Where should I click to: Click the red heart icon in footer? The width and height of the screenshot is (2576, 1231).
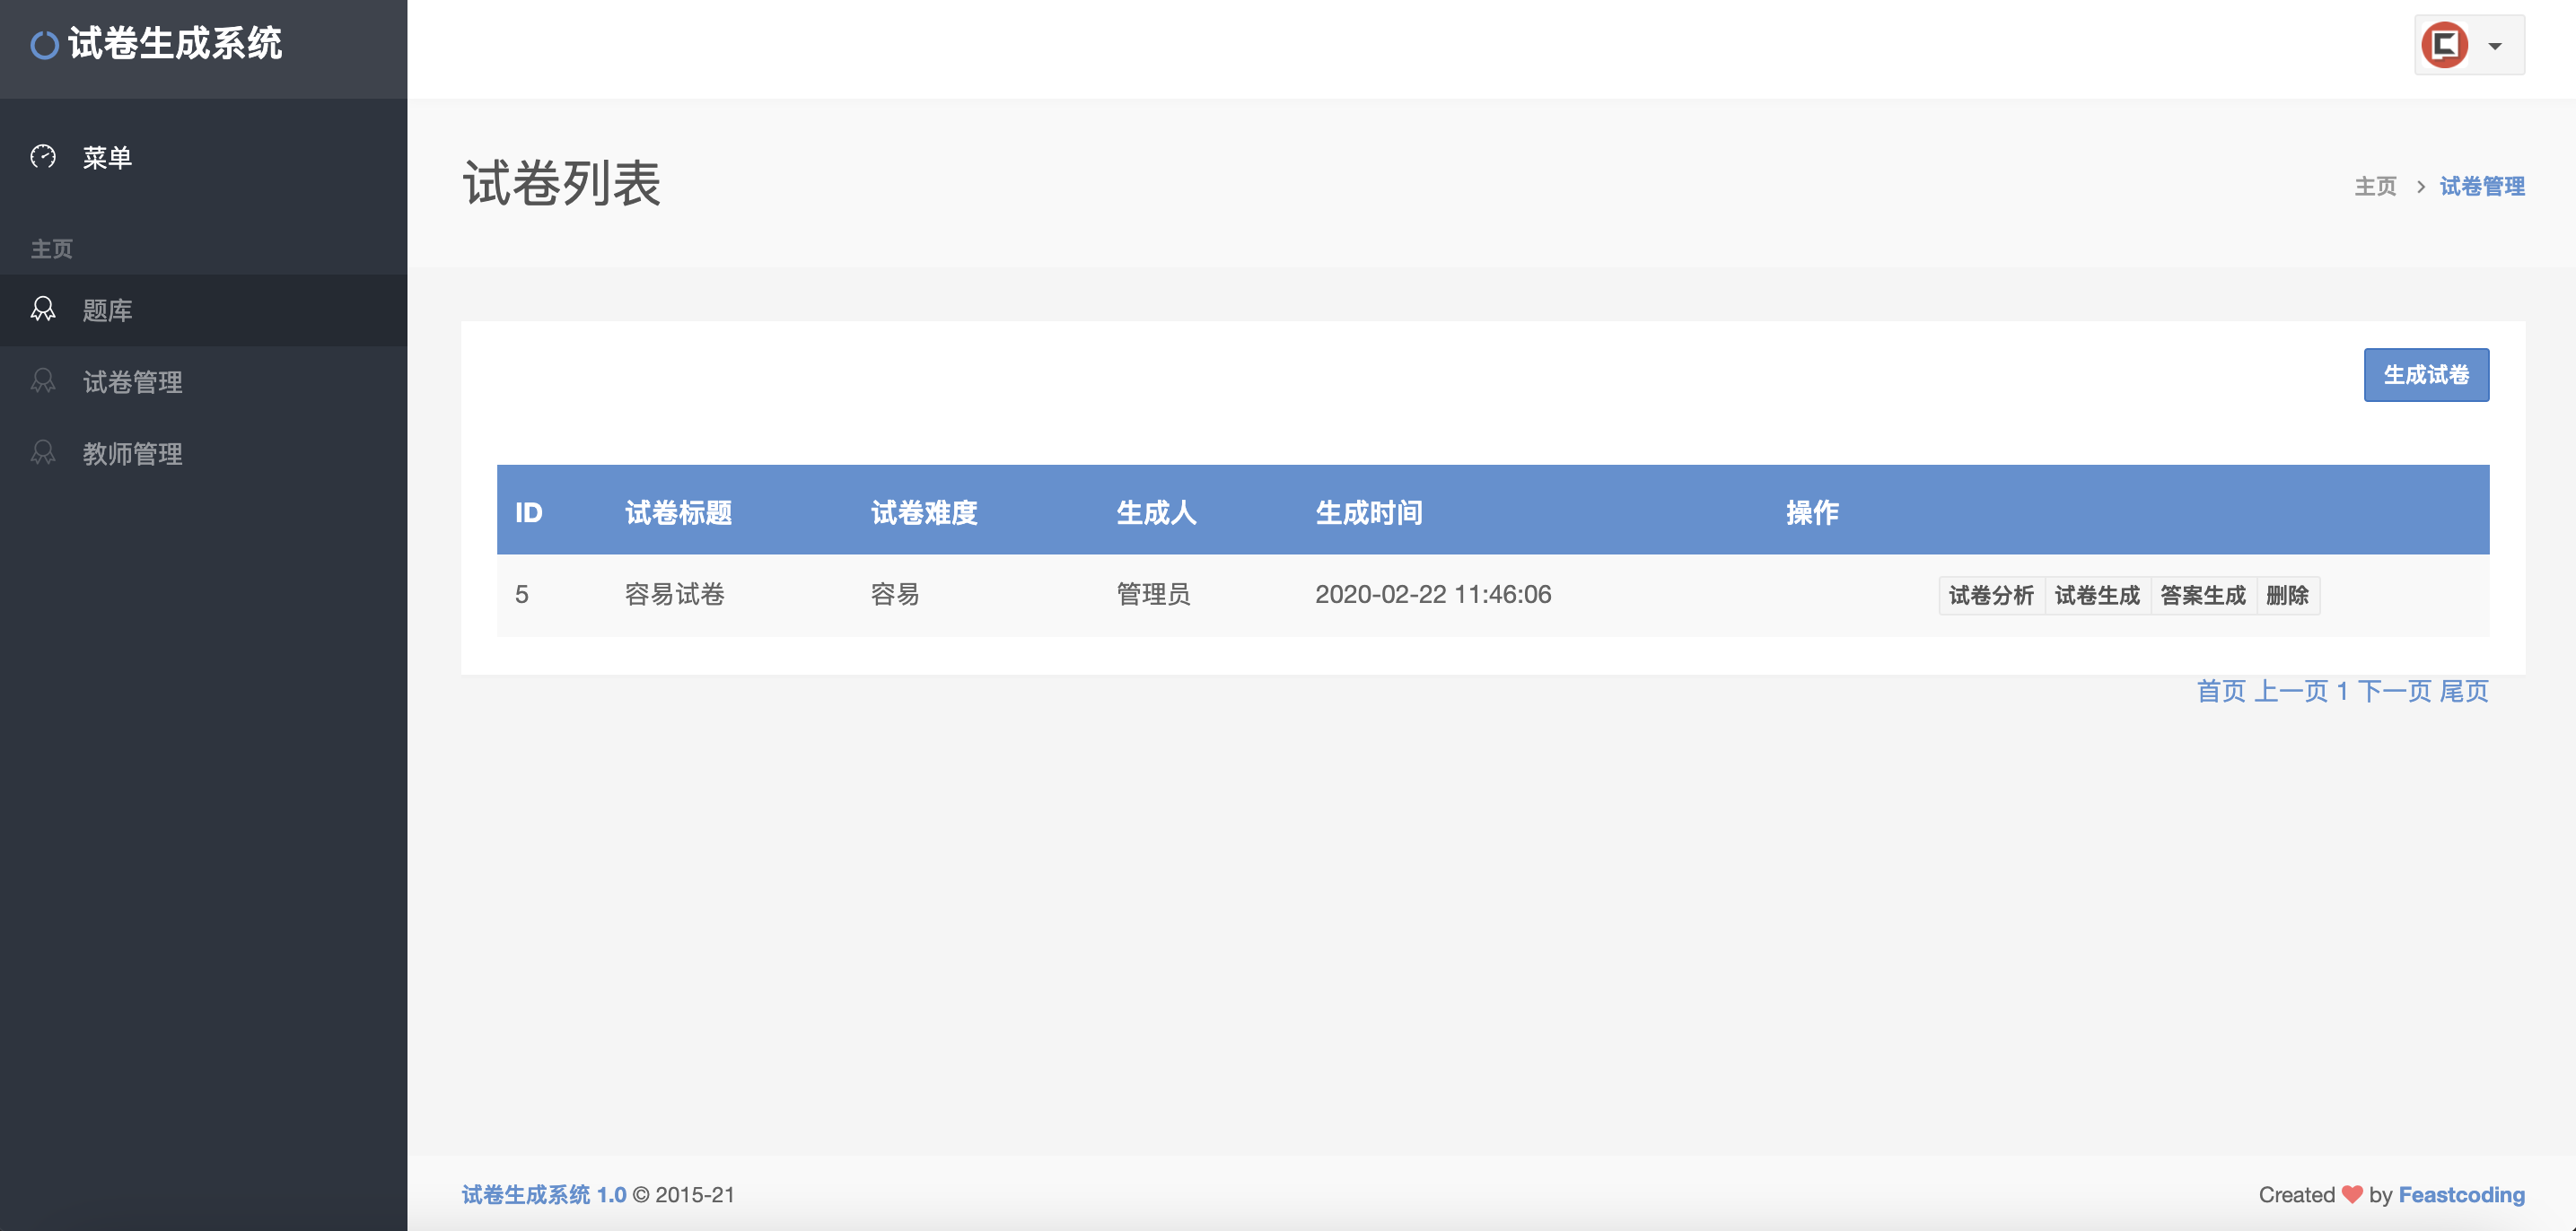[x=2352, y=1195]
